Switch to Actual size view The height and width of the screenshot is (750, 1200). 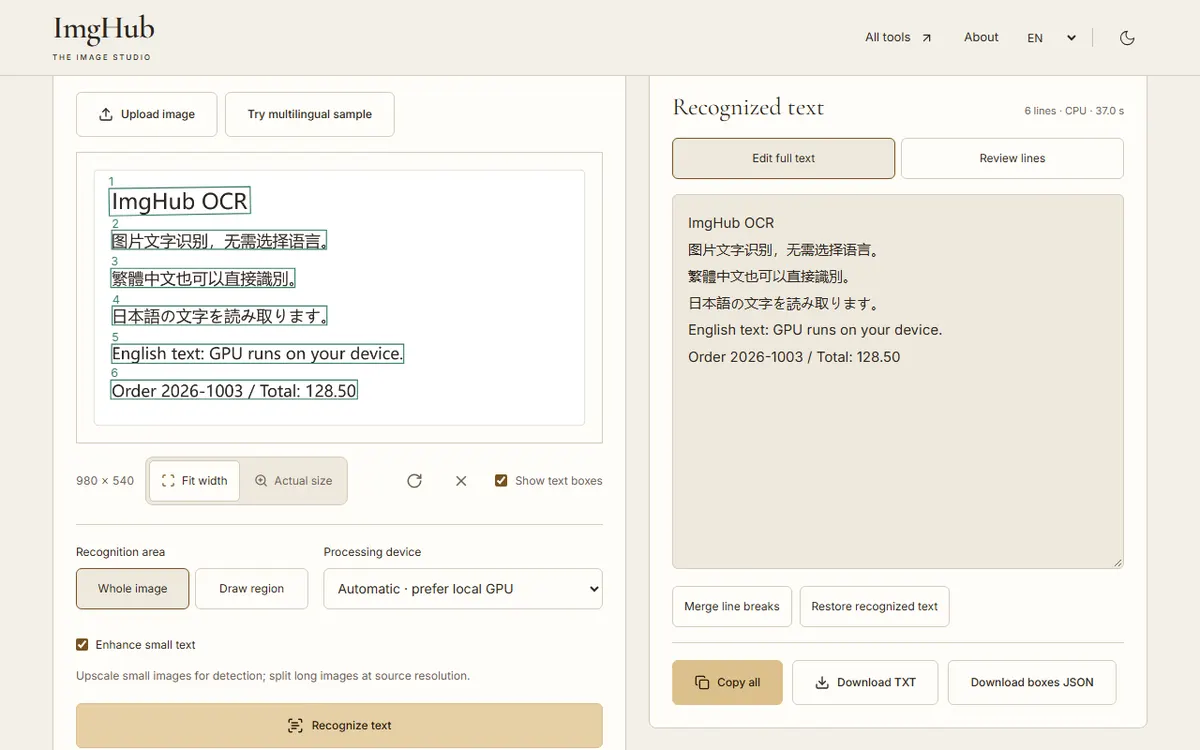(x=293, y=481)
